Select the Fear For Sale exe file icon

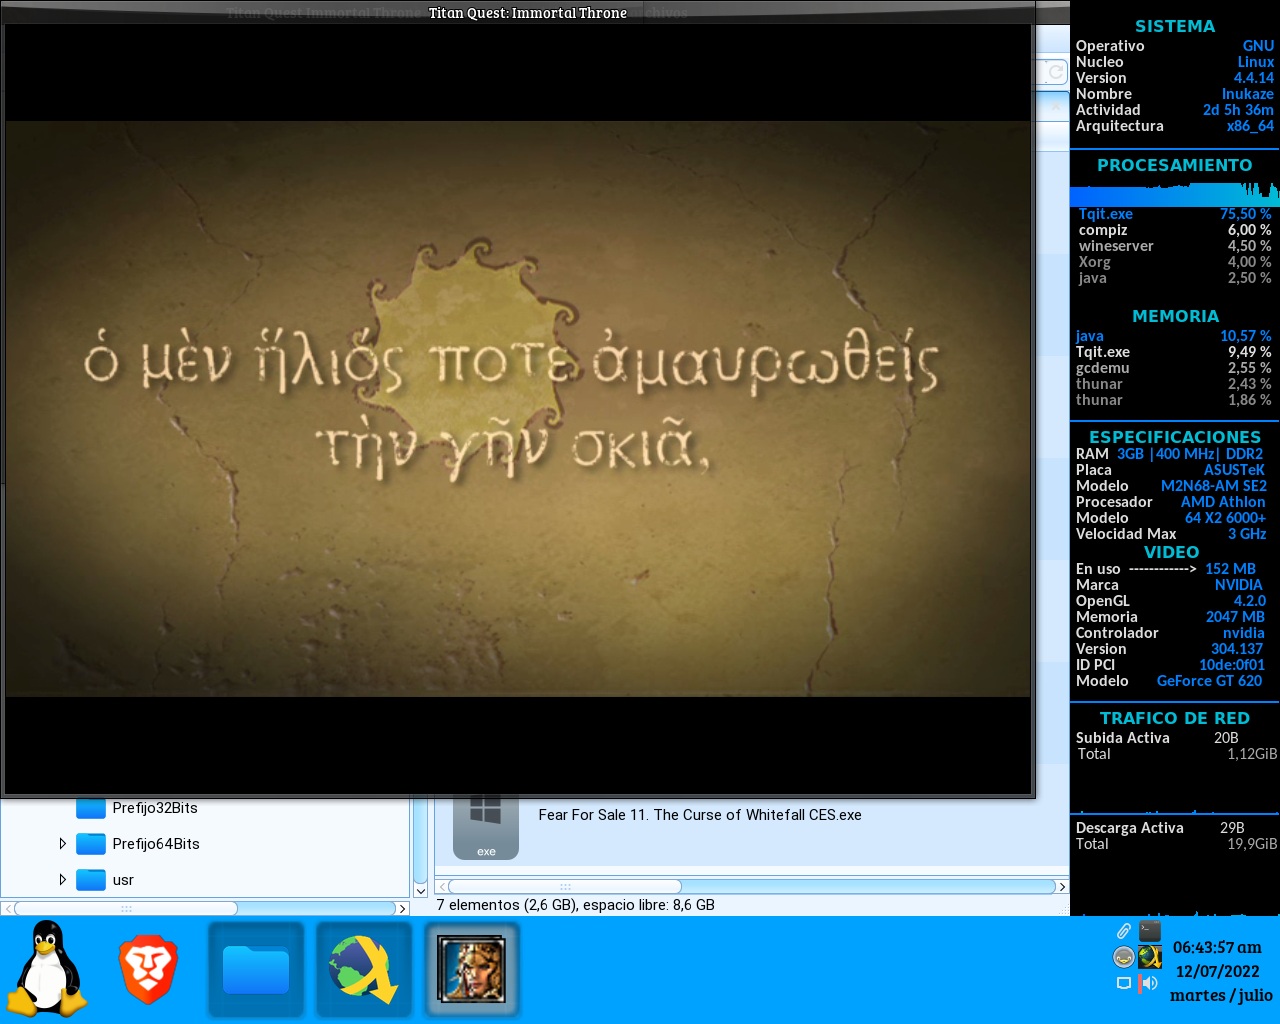click(x=486, y=827)
